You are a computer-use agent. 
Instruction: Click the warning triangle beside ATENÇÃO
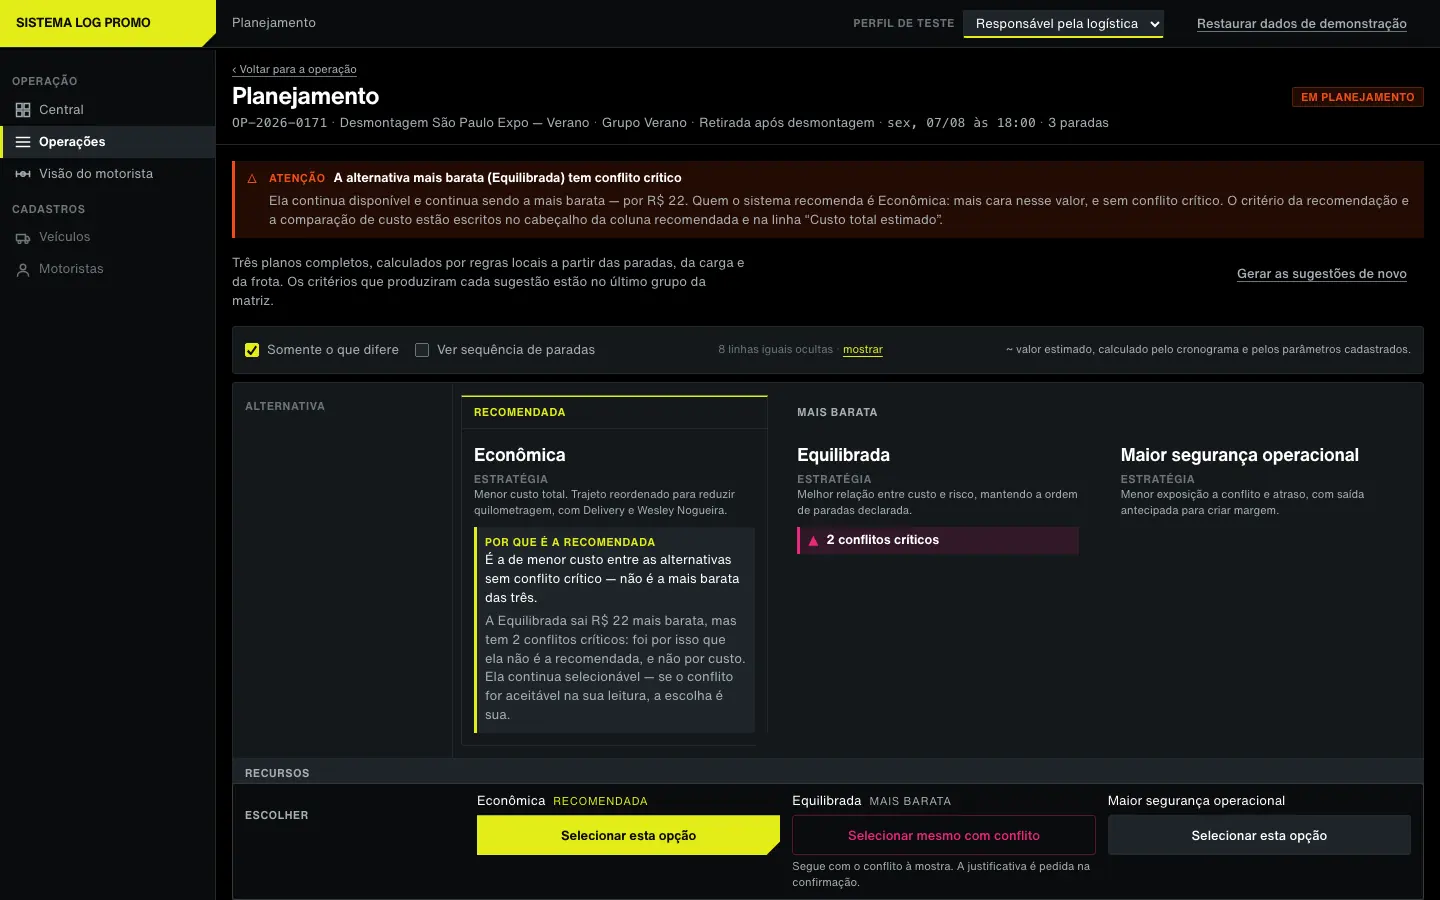tap(252, 179)
